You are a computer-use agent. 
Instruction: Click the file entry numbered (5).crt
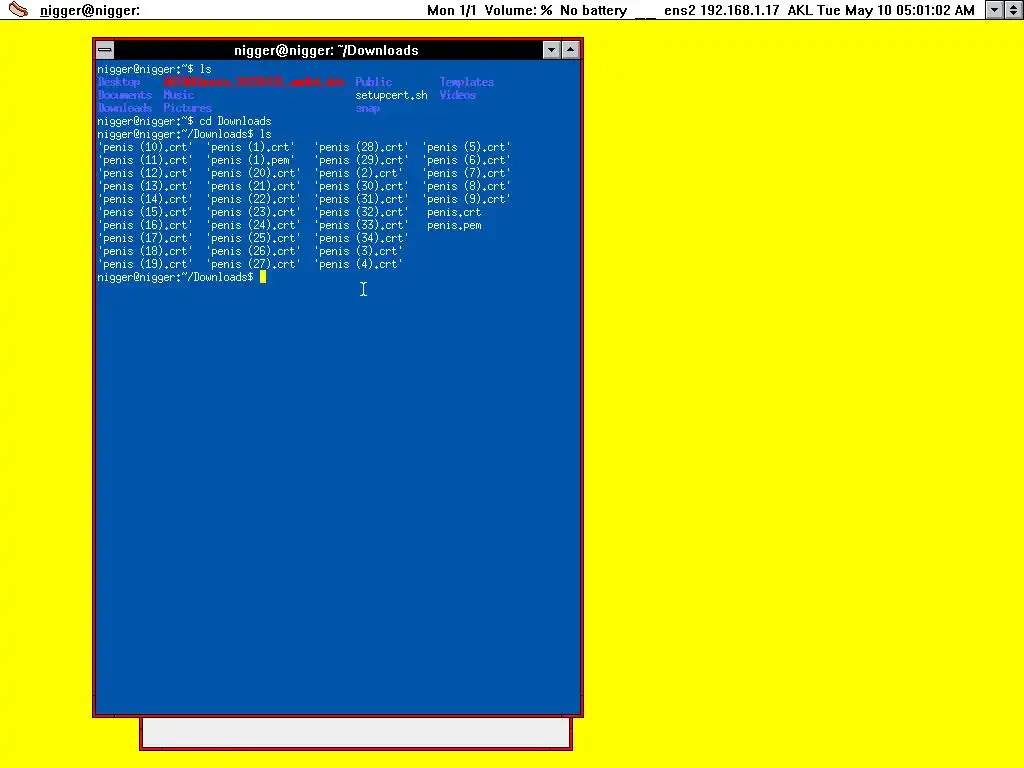[x=466, y=148]
